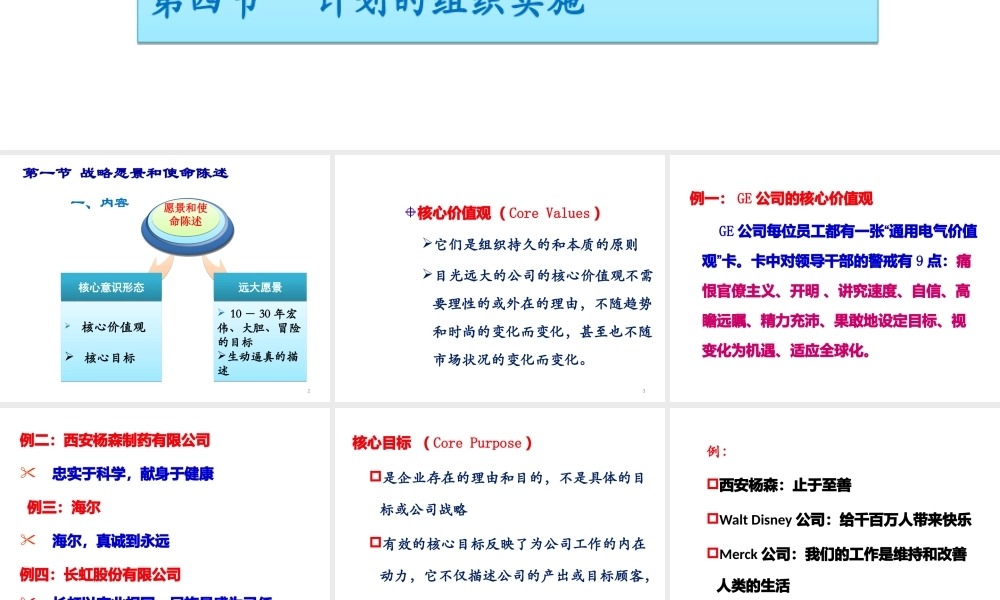
Task: Click the line 它们是组织持久的和本质的原则
Action: coord(536,245)
